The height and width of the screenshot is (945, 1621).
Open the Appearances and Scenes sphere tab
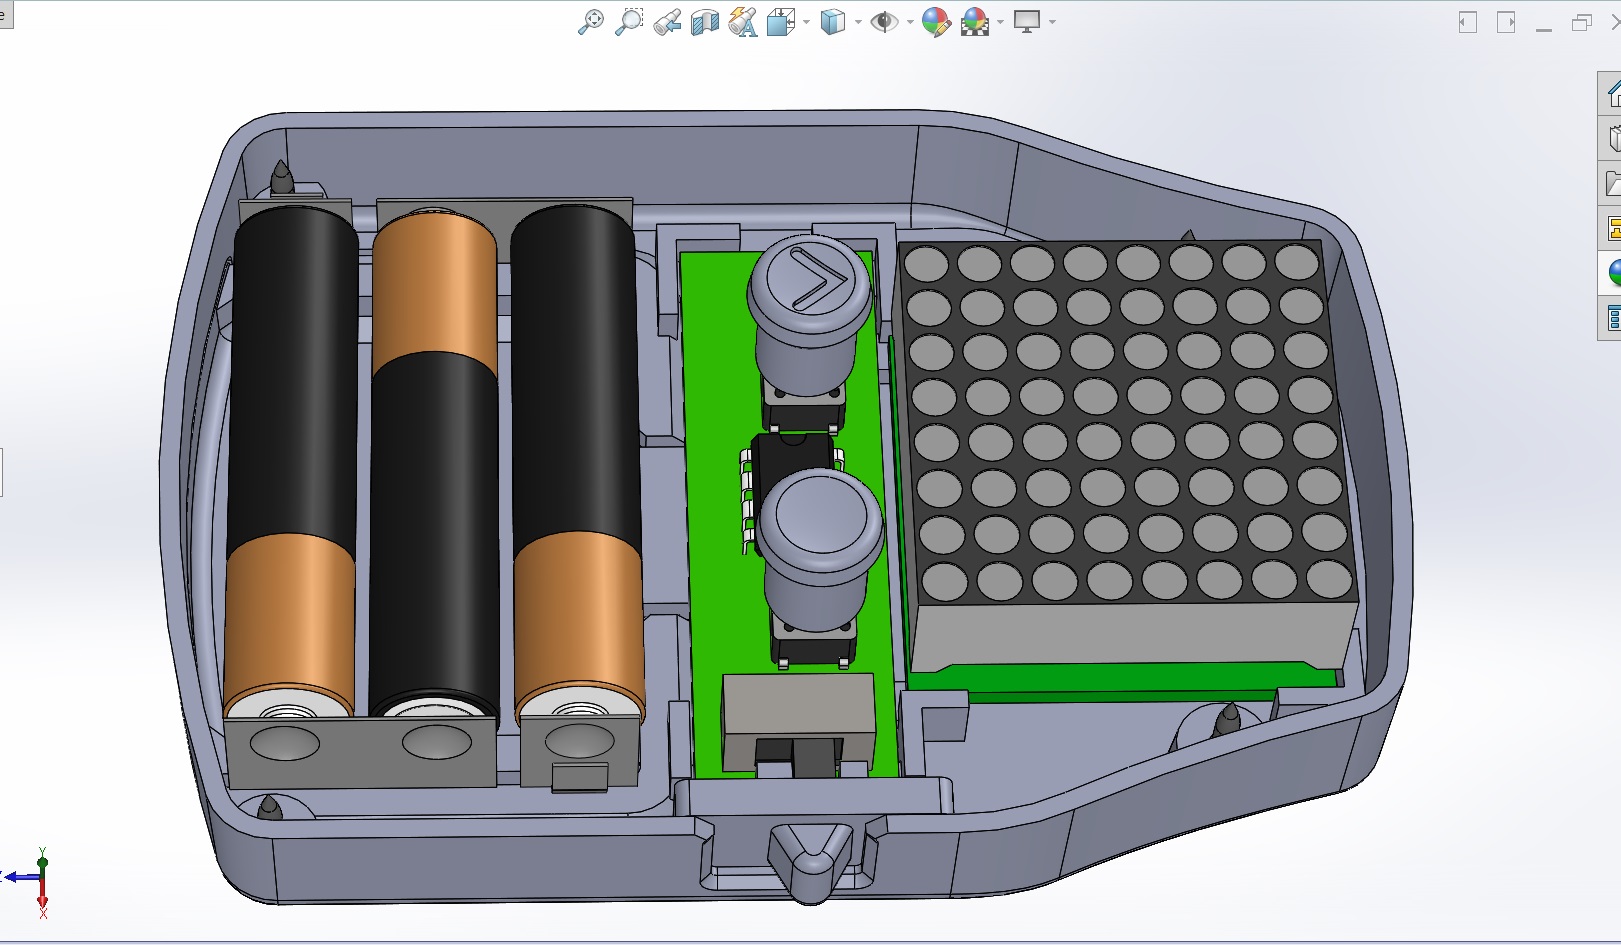click(x=1611, y=273)
